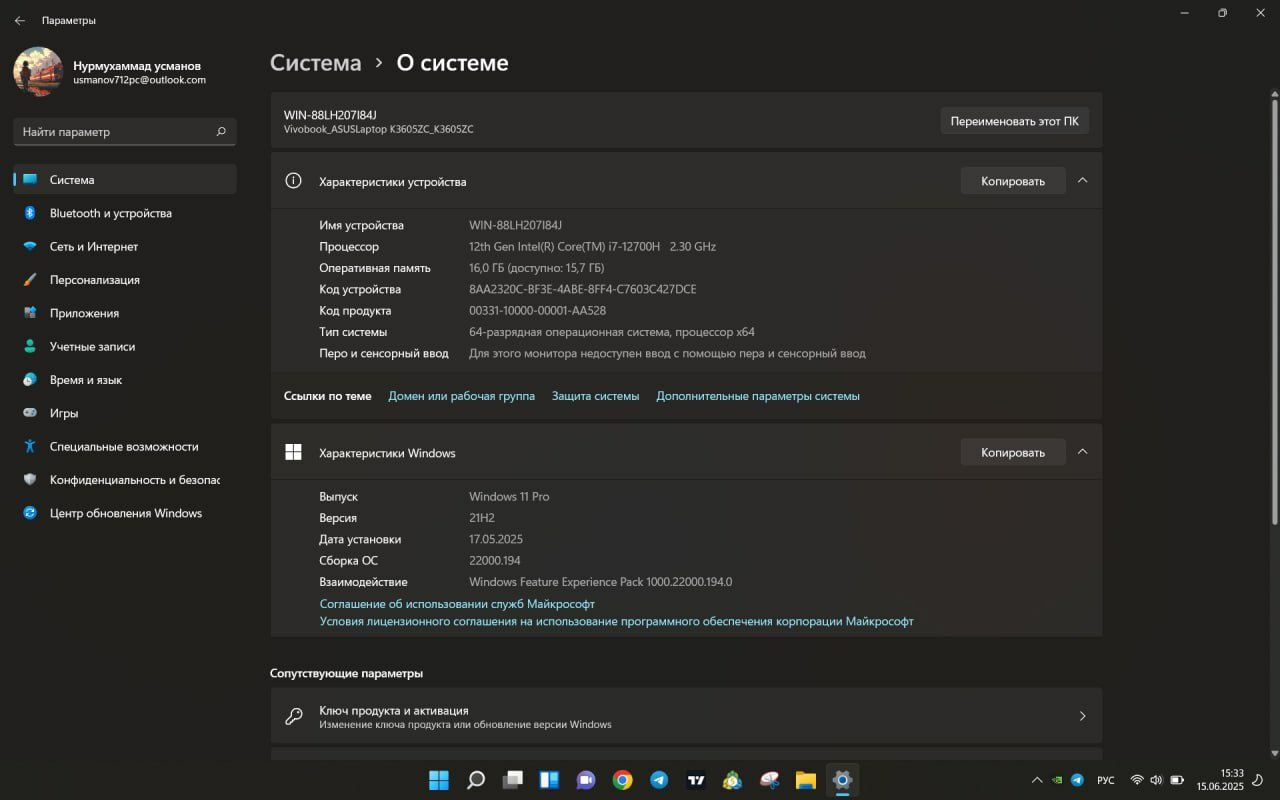Image resolution: width=1280 pixels, height=800 pixels.
Task: Open Защита системы link
Action: pos(595,396)
